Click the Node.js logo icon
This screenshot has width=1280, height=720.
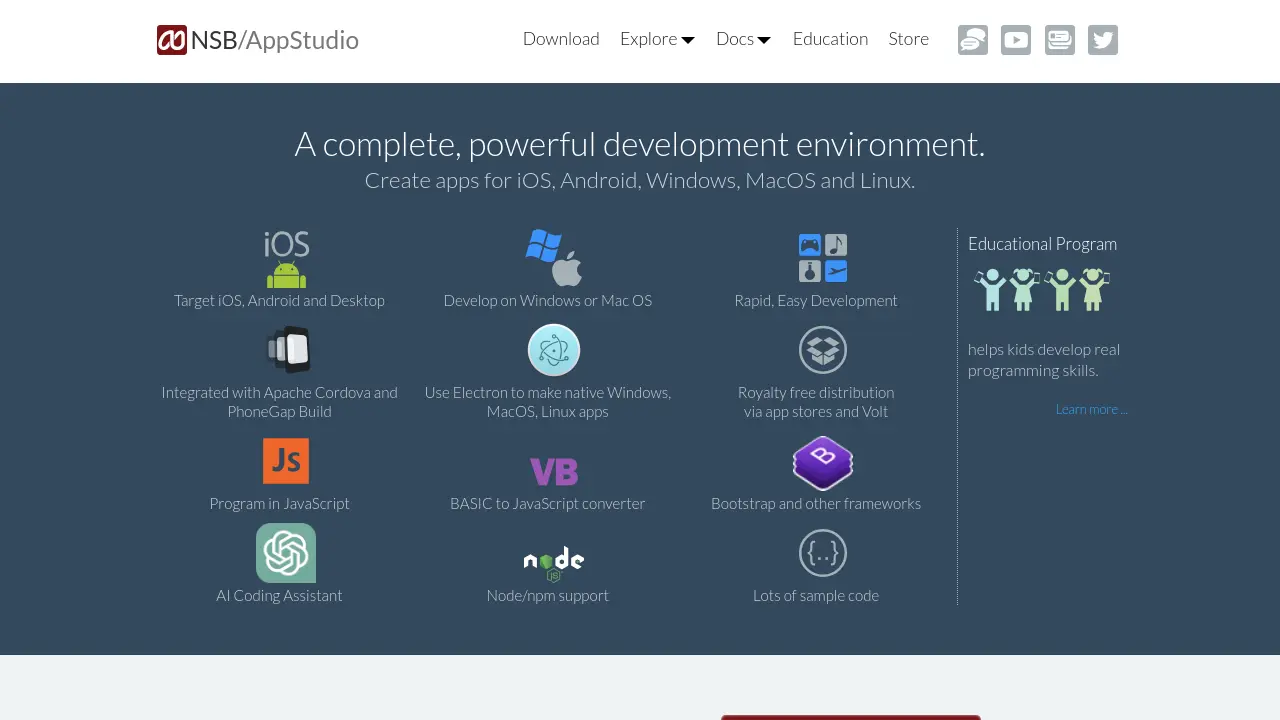click(554, 564)
